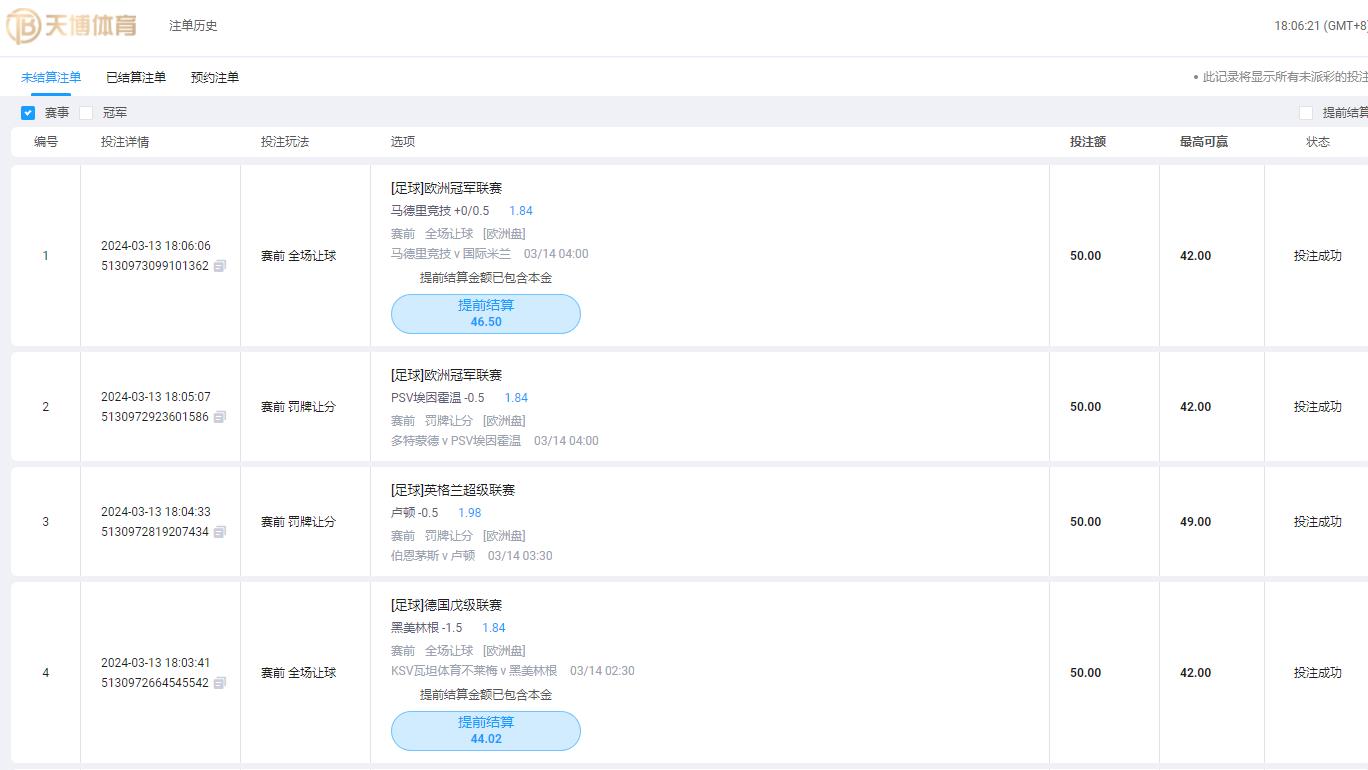Click [足球]德国戊级联赛 league title
Image resolution: width=1368 pixels, height=770 pixels.
(x=446, y=605)
